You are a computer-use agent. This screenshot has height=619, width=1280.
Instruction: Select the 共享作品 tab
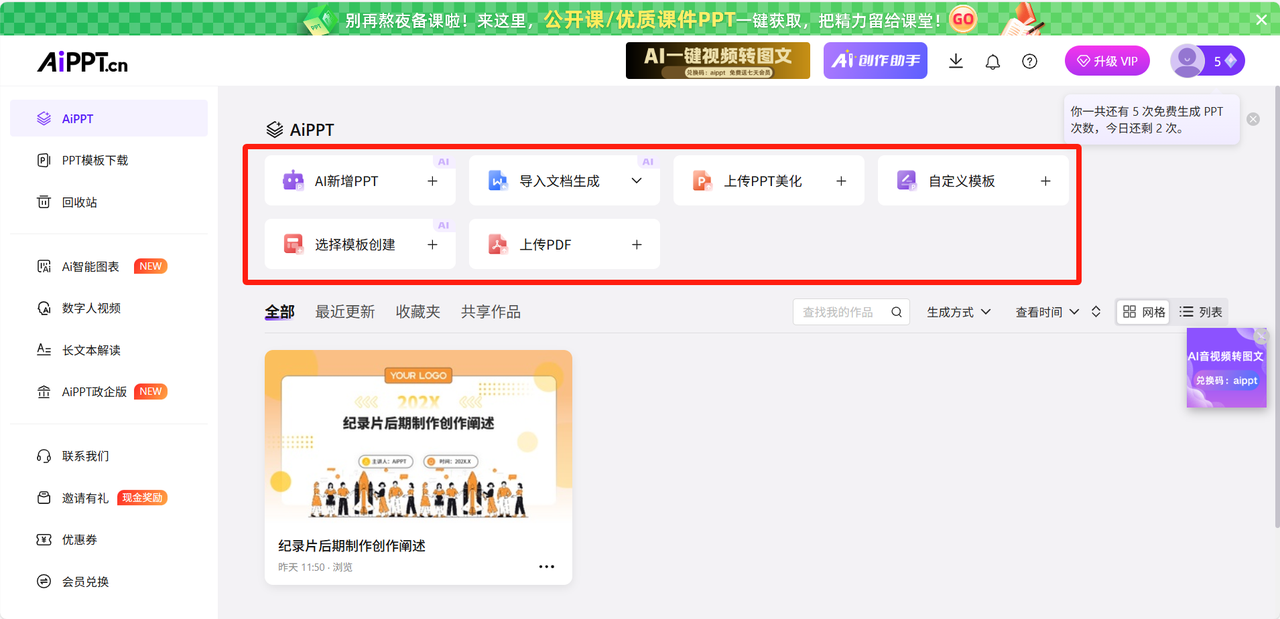pyautogui.click(x=491, y=312)
